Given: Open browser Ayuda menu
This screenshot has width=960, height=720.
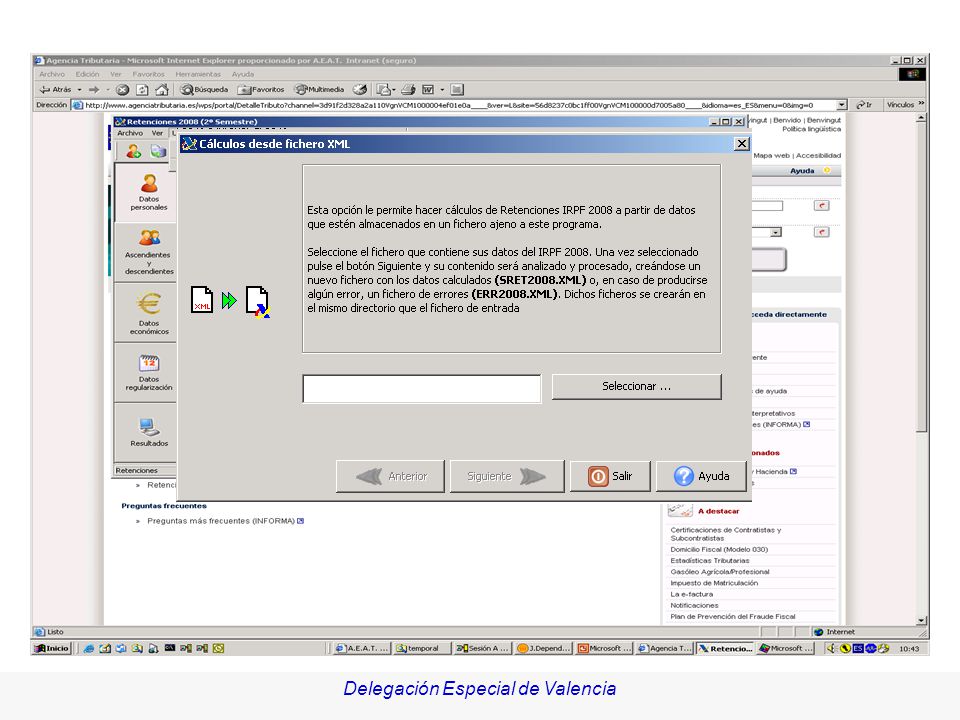Looking at the screenshot, I should click(242, 74).
